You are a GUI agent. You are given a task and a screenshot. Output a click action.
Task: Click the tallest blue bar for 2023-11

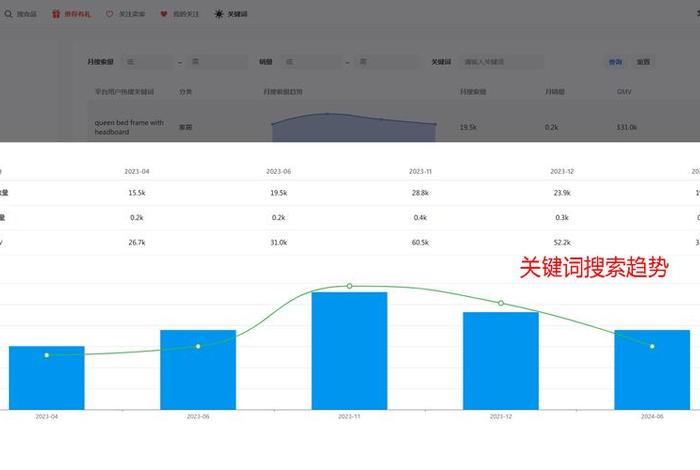[350, 351]
